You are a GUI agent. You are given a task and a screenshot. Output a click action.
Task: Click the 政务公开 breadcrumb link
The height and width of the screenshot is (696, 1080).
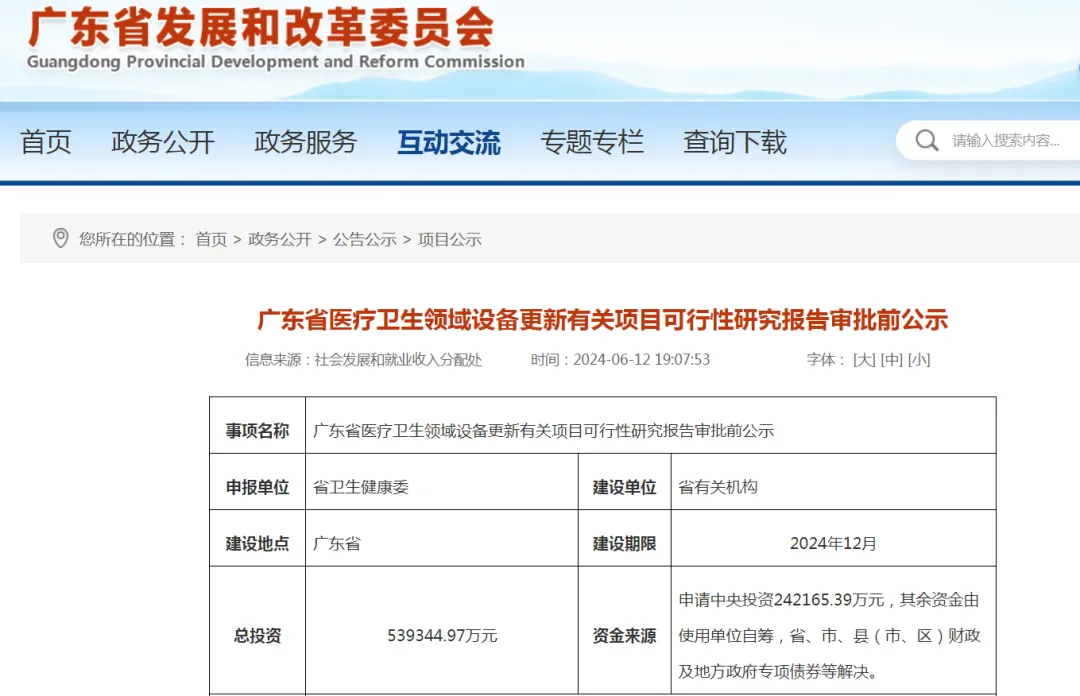277,239
